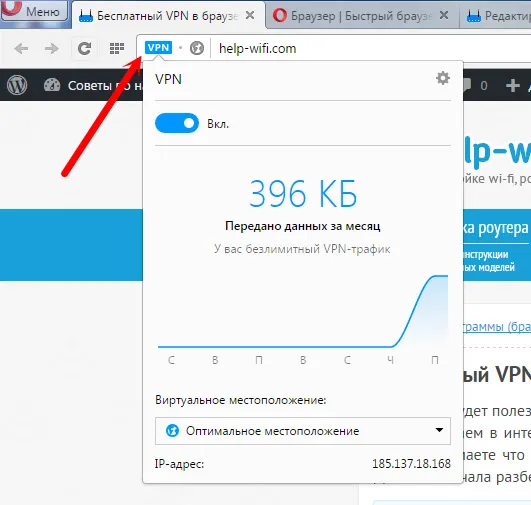This screenshot has height=505, width=531.
Task: Close the Бесплатный VPN в браузере tab
Action: click(x=250, y=15)
